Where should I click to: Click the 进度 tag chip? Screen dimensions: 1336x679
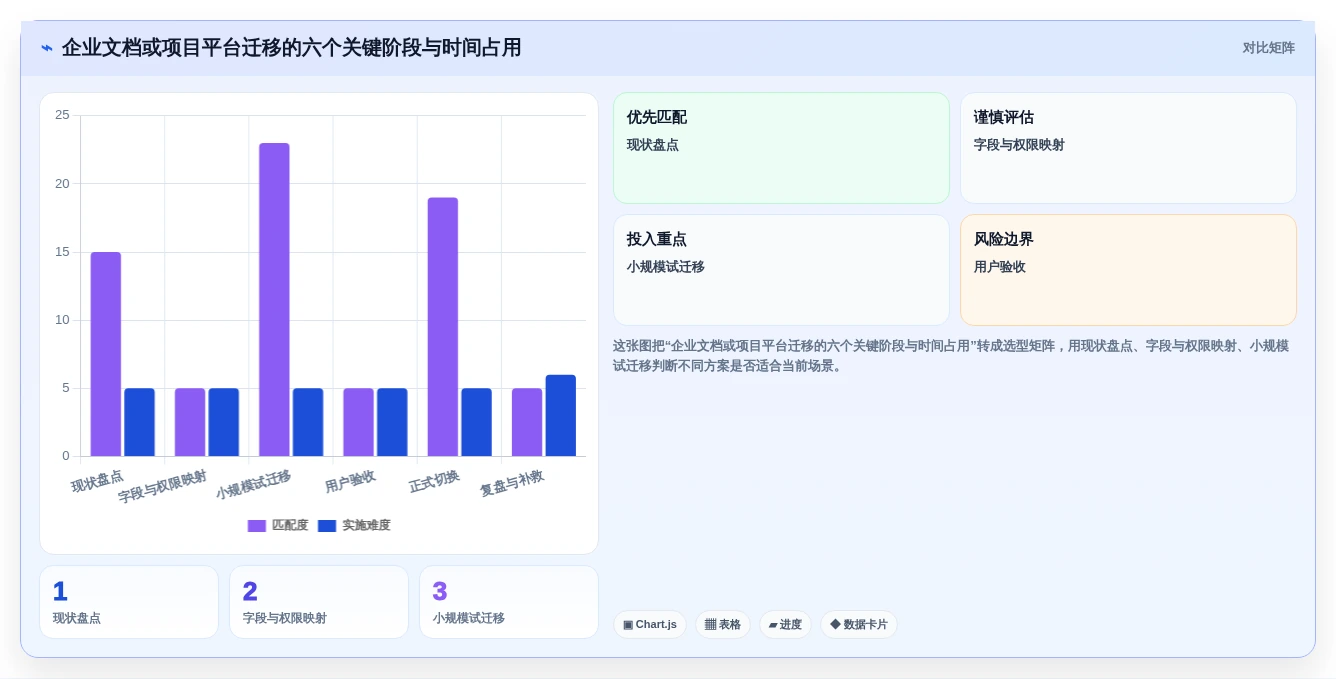click(x=785, y=624)
